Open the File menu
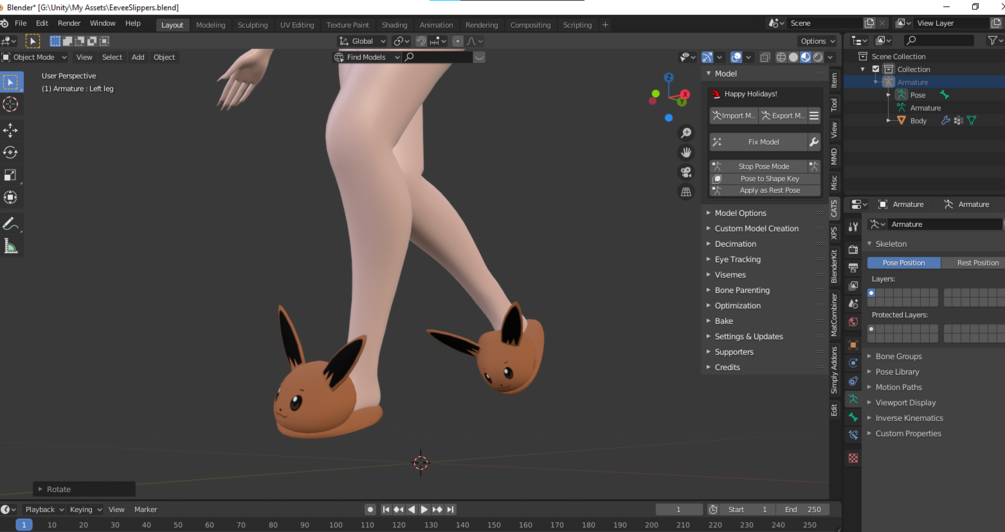This screenshot has height=532, width=1005. [21, 23]
